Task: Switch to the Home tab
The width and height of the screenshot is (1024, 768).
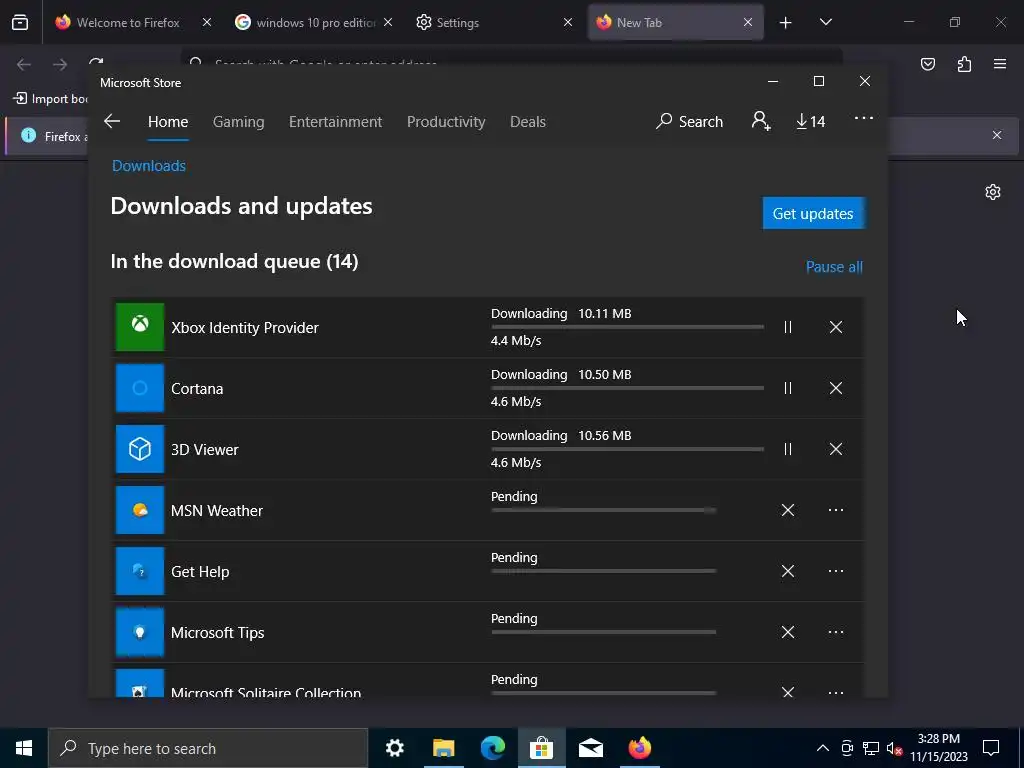Action: (x=168, y=122)
